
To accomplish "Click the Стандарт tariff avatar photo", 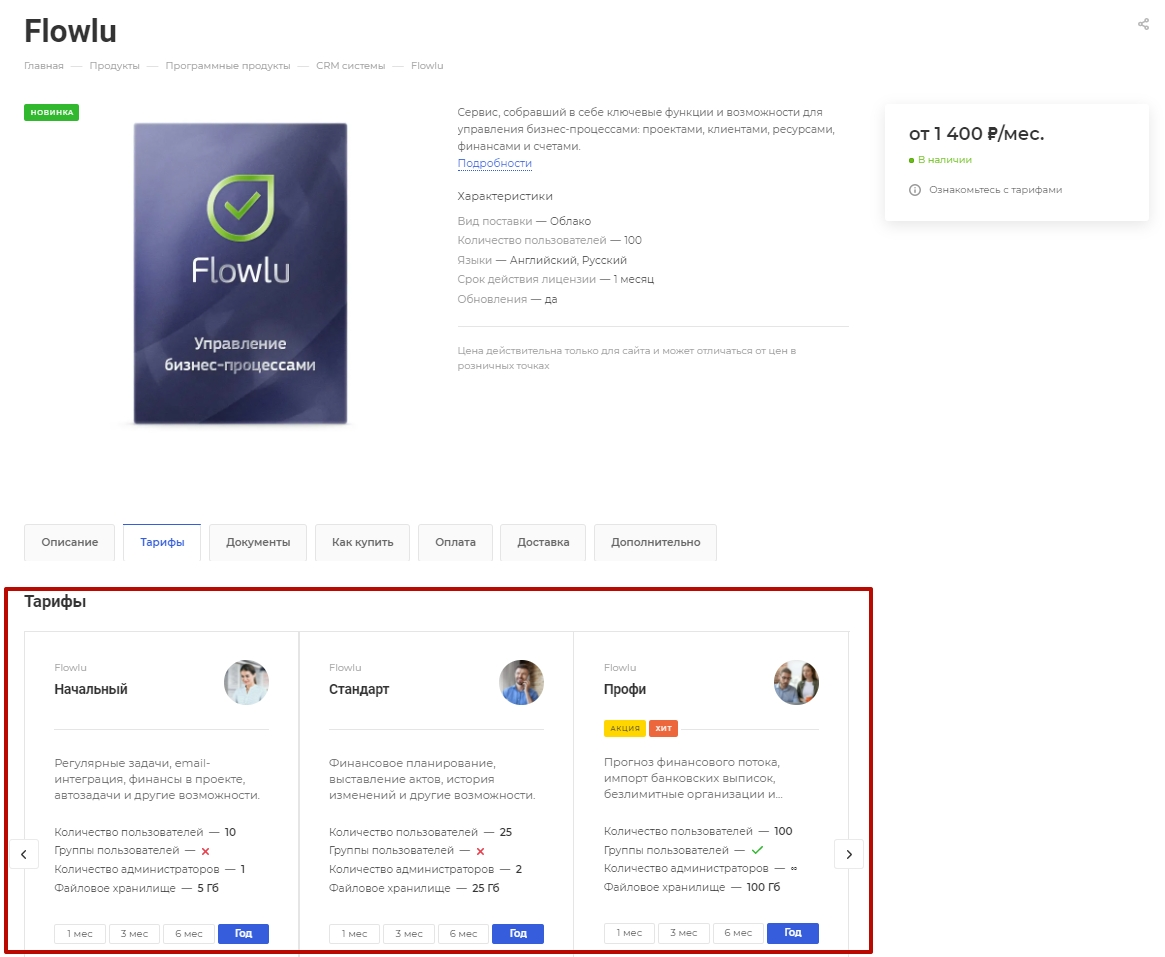I will [521, 682].
